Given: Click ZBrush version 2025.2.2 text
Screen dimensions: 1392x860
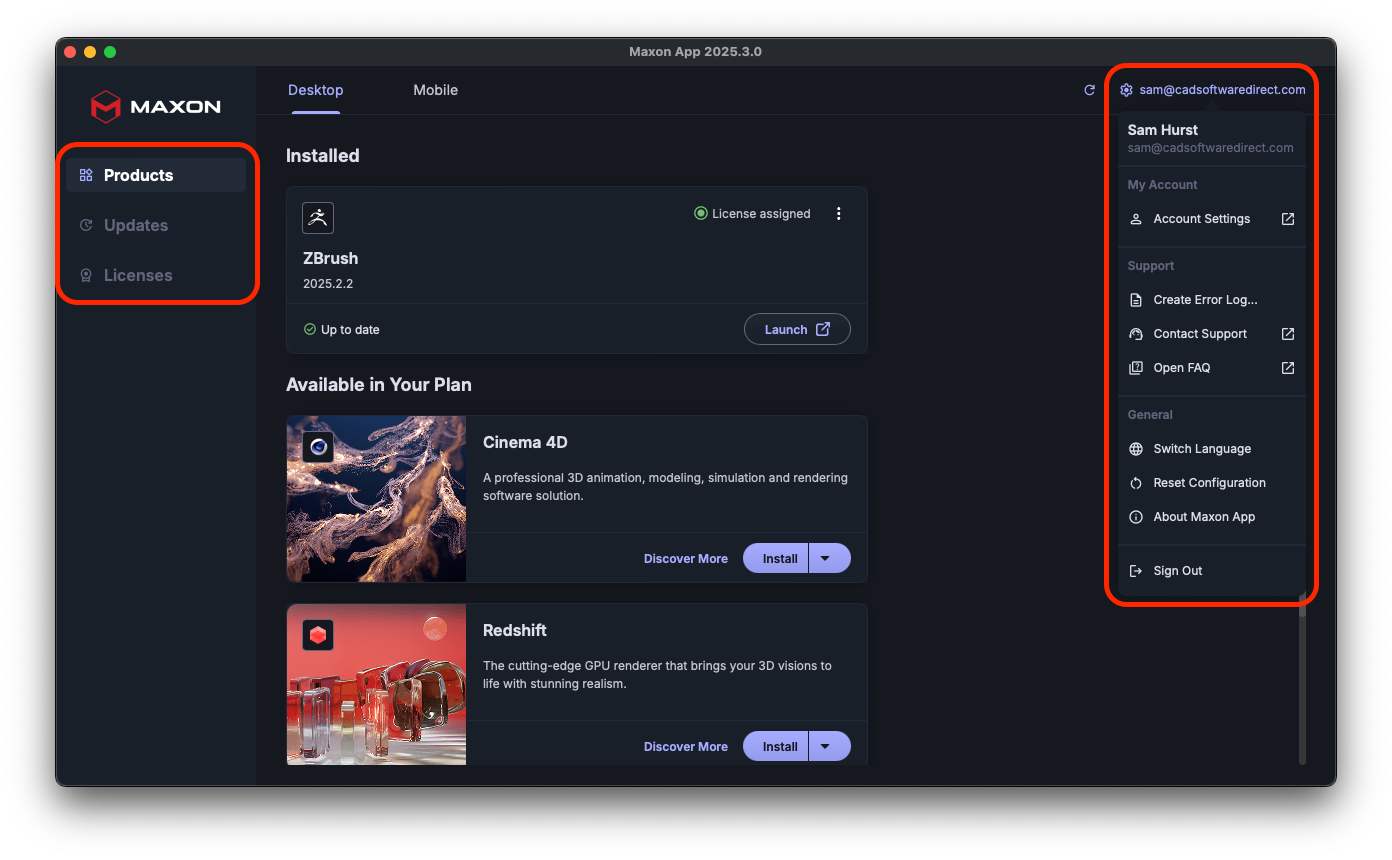Looking at the screenshot, I should [328, 284].
